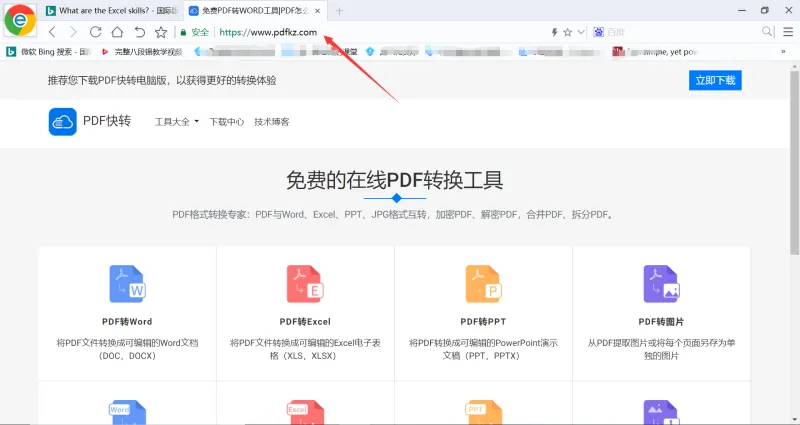Open the PDF转图片 title link
The image size is (800, 425).
(661, 322)
